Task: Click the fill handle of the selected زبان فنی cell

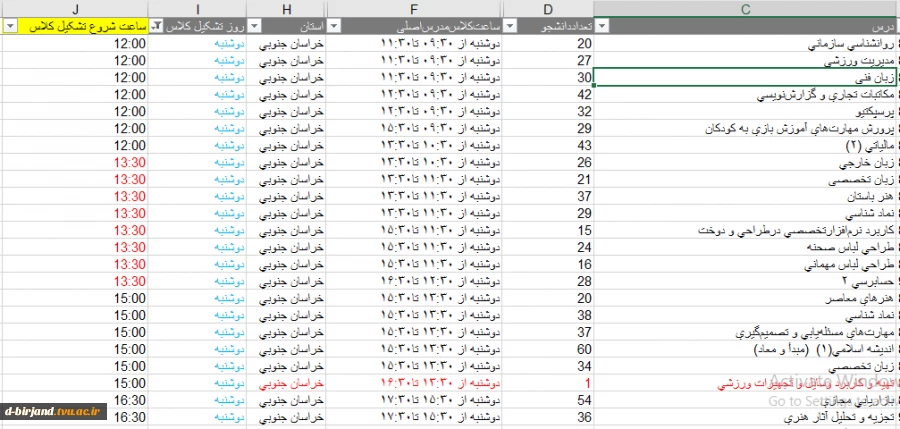Action: pyautogui.click(x=595, y=86)
